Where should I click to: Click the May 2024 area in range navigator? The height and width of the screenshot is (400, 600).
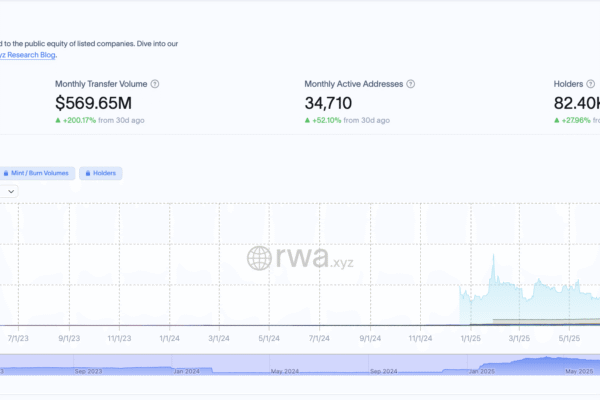284,370
